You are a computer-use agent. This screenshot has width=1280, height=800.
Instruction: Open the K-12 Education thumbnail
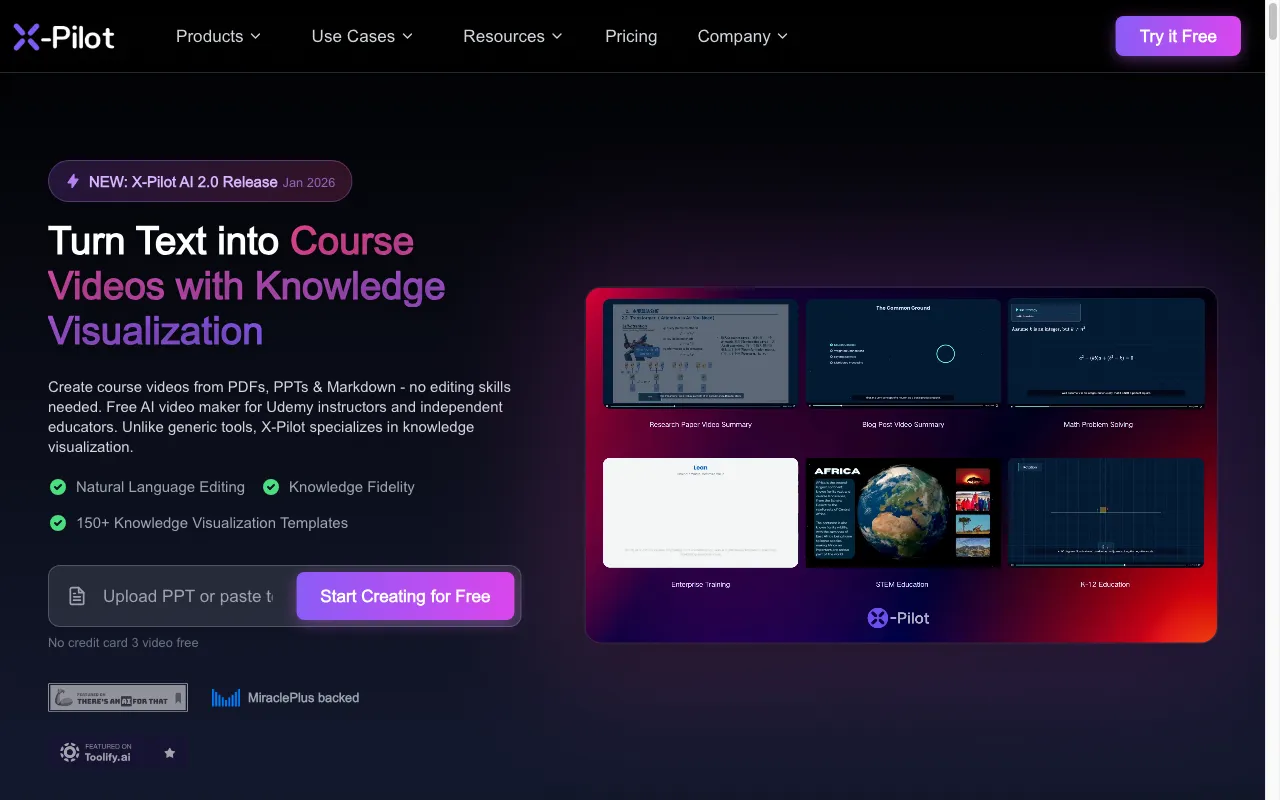(x=1106, y=513)
